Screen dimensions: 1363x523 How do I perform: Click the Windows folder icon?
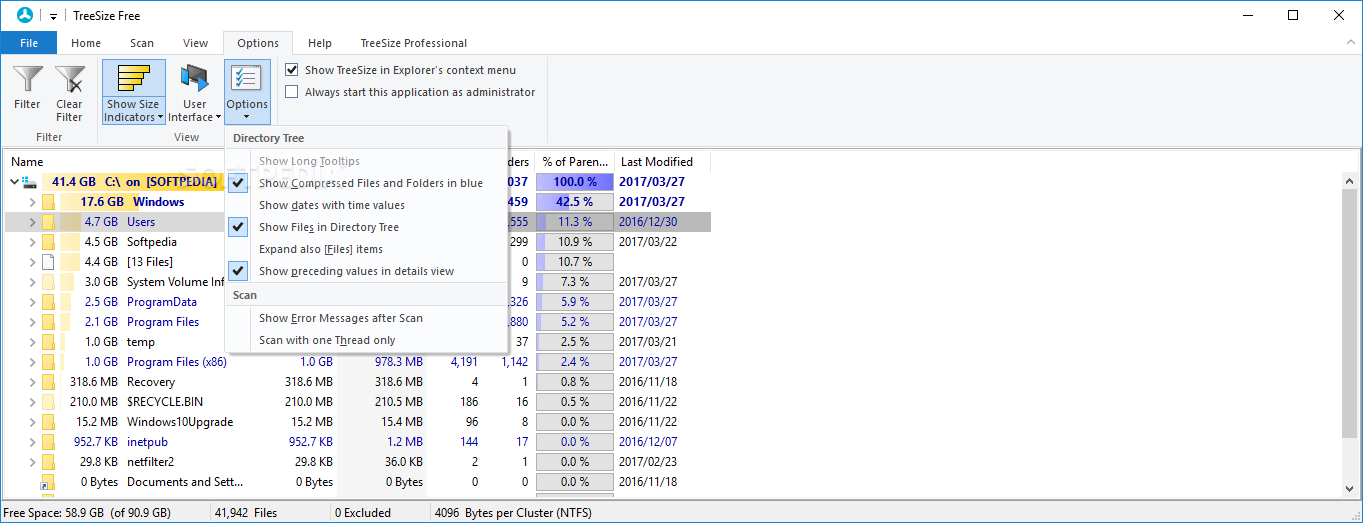pos(47,202)
